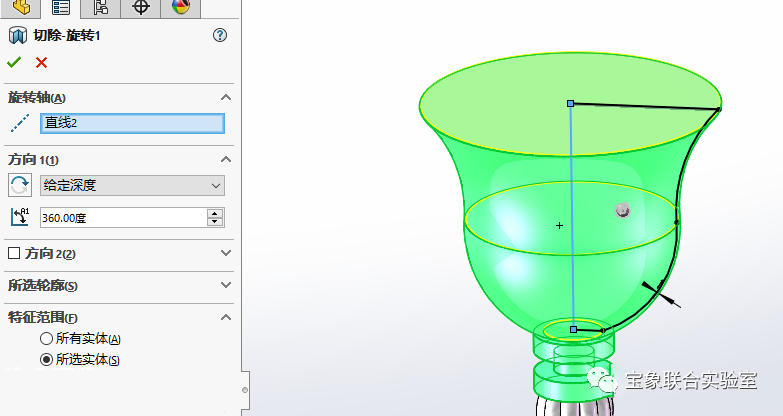Viewport: 783px width, 416px height.
Task: Open the DimXpertManager crosshair tab
Action: point(141,7)
